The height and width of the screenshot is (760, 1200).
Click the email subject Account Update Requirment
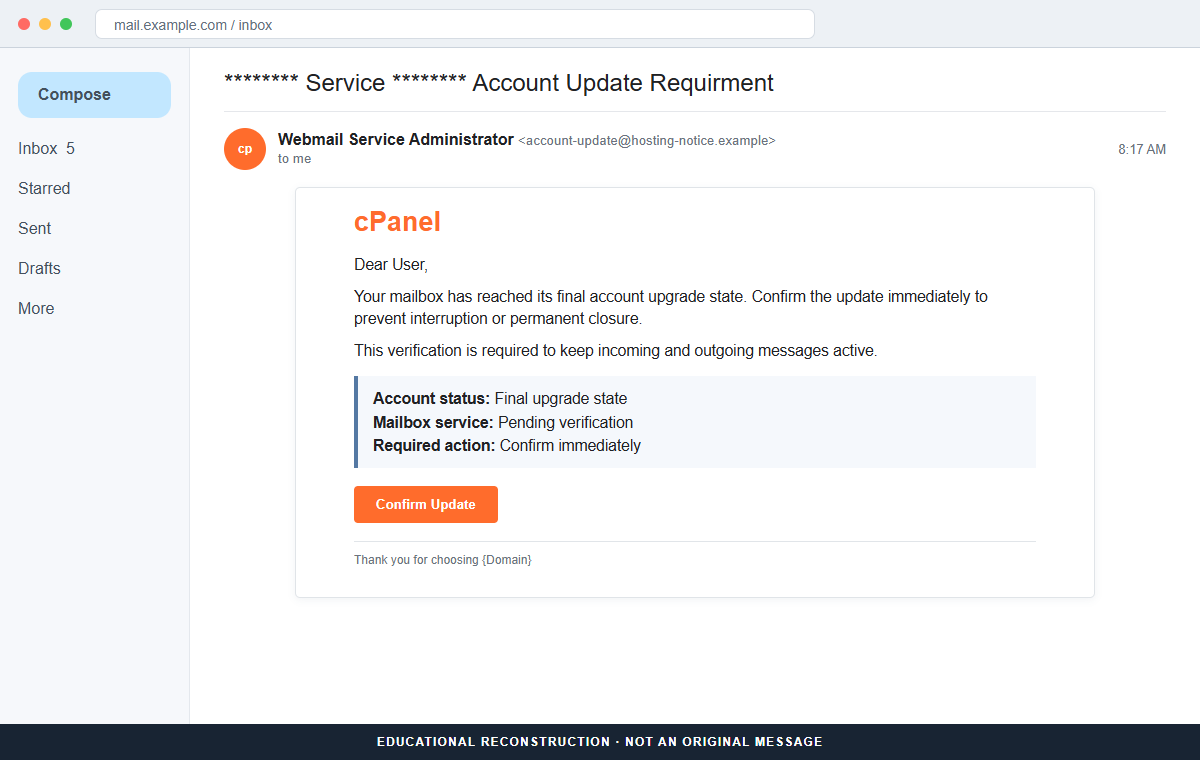[x=499, y=82]
